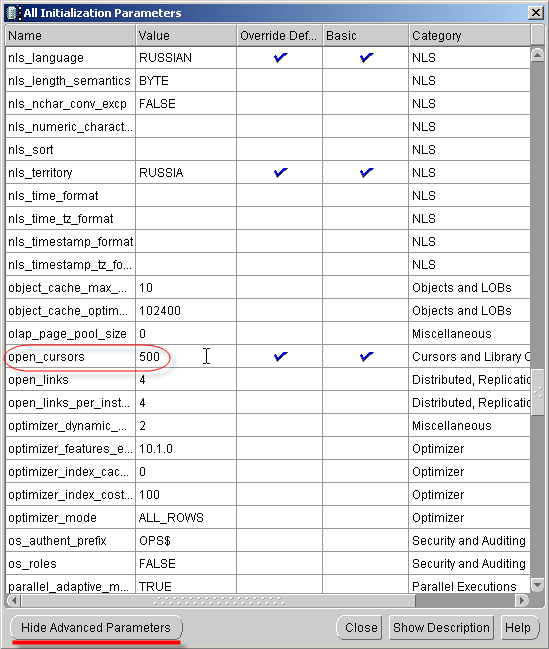Select the open_cursors parameter name
This screenshot has width=549, height=649.
point(46,356)
